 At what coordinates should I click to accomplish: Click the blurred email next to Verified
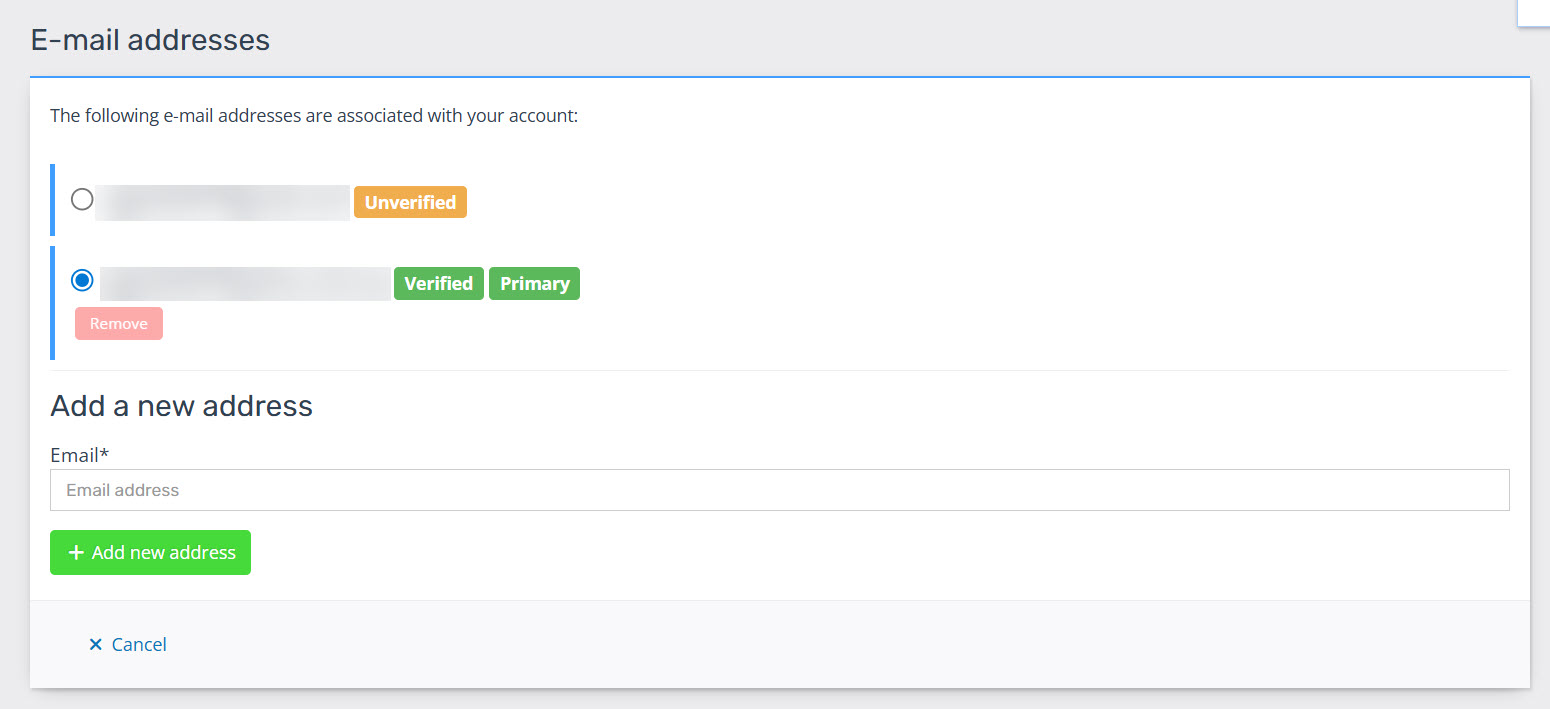coord(245,284)
